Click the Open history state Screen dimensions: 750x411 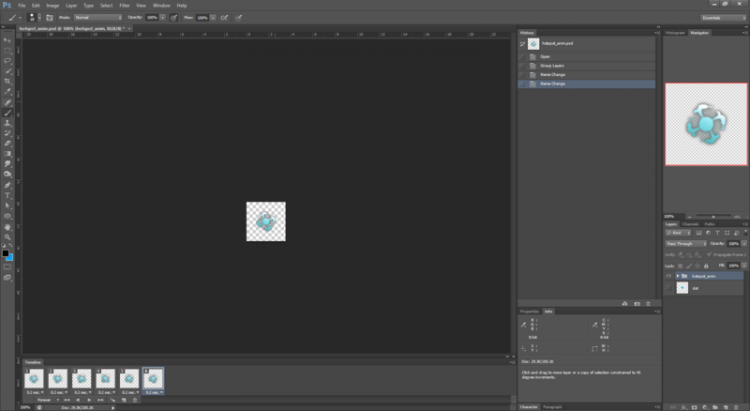tap(546, 56)
